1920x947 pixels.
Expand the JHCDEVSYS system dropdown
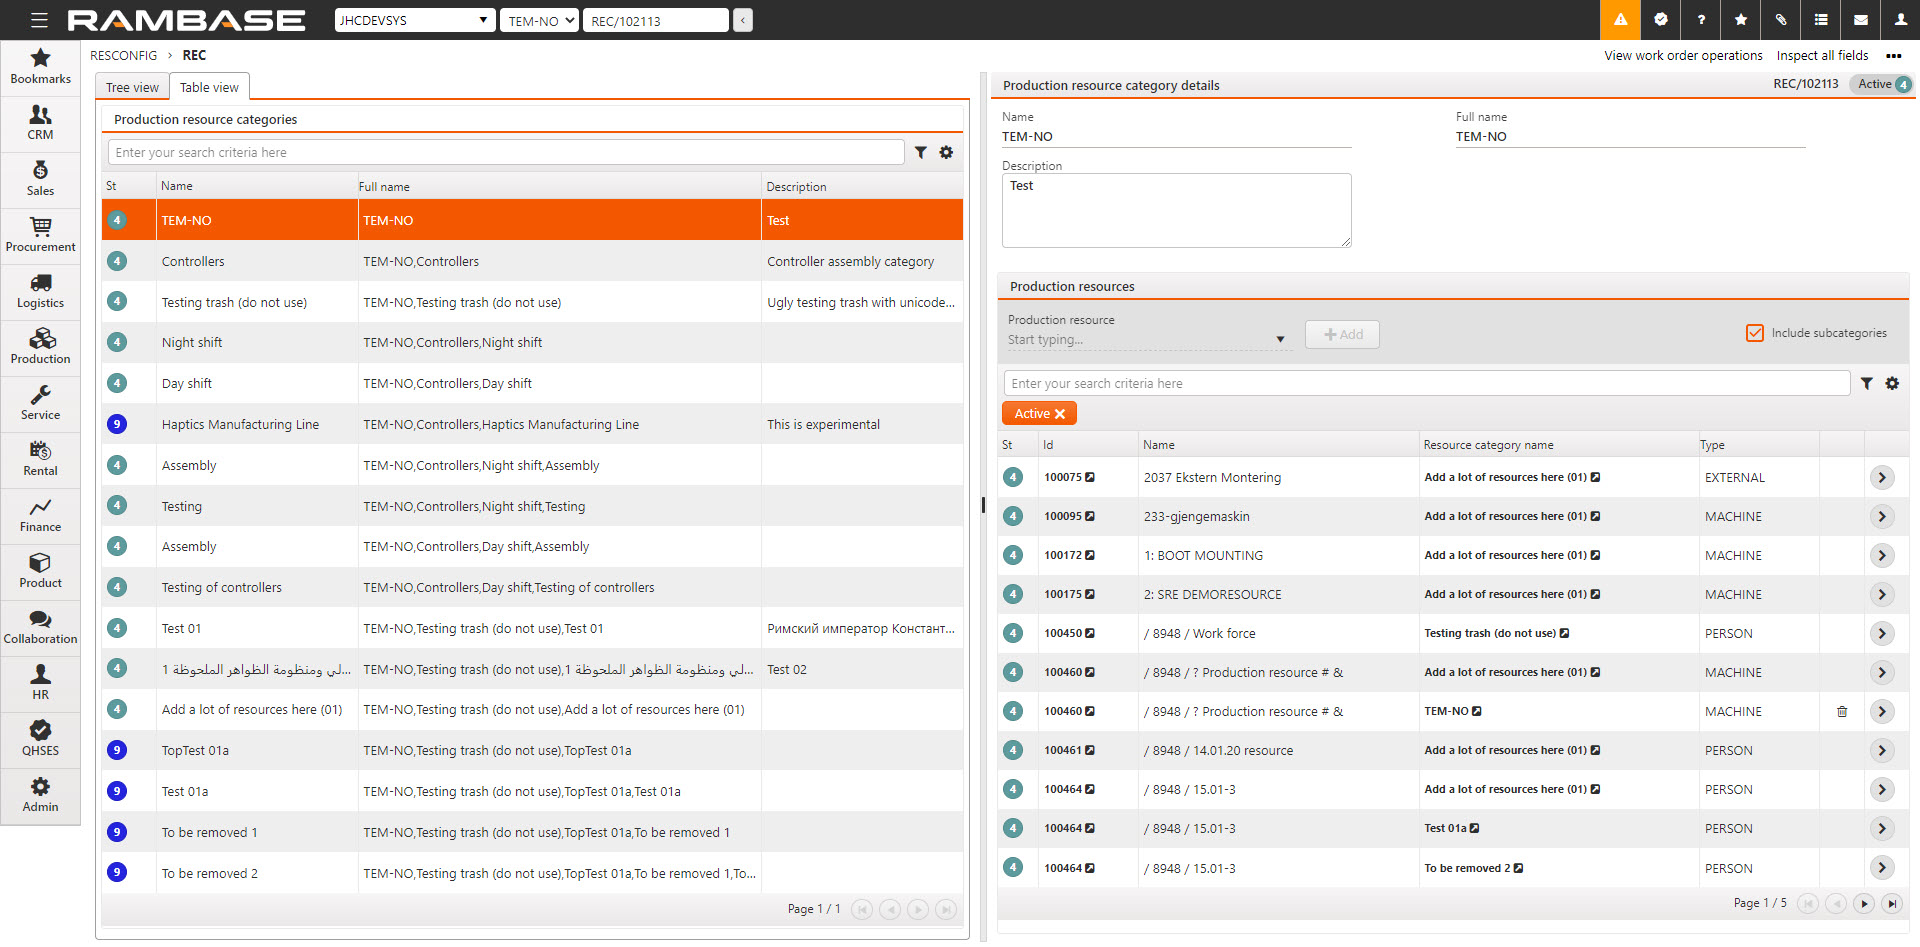coord(414,20)
